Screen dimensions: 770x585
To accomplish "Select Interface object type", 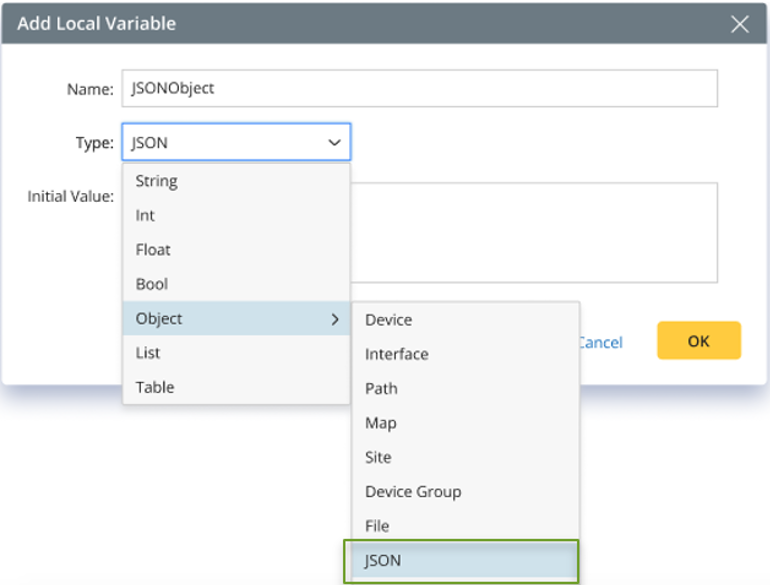I will (x=397, y=354).
